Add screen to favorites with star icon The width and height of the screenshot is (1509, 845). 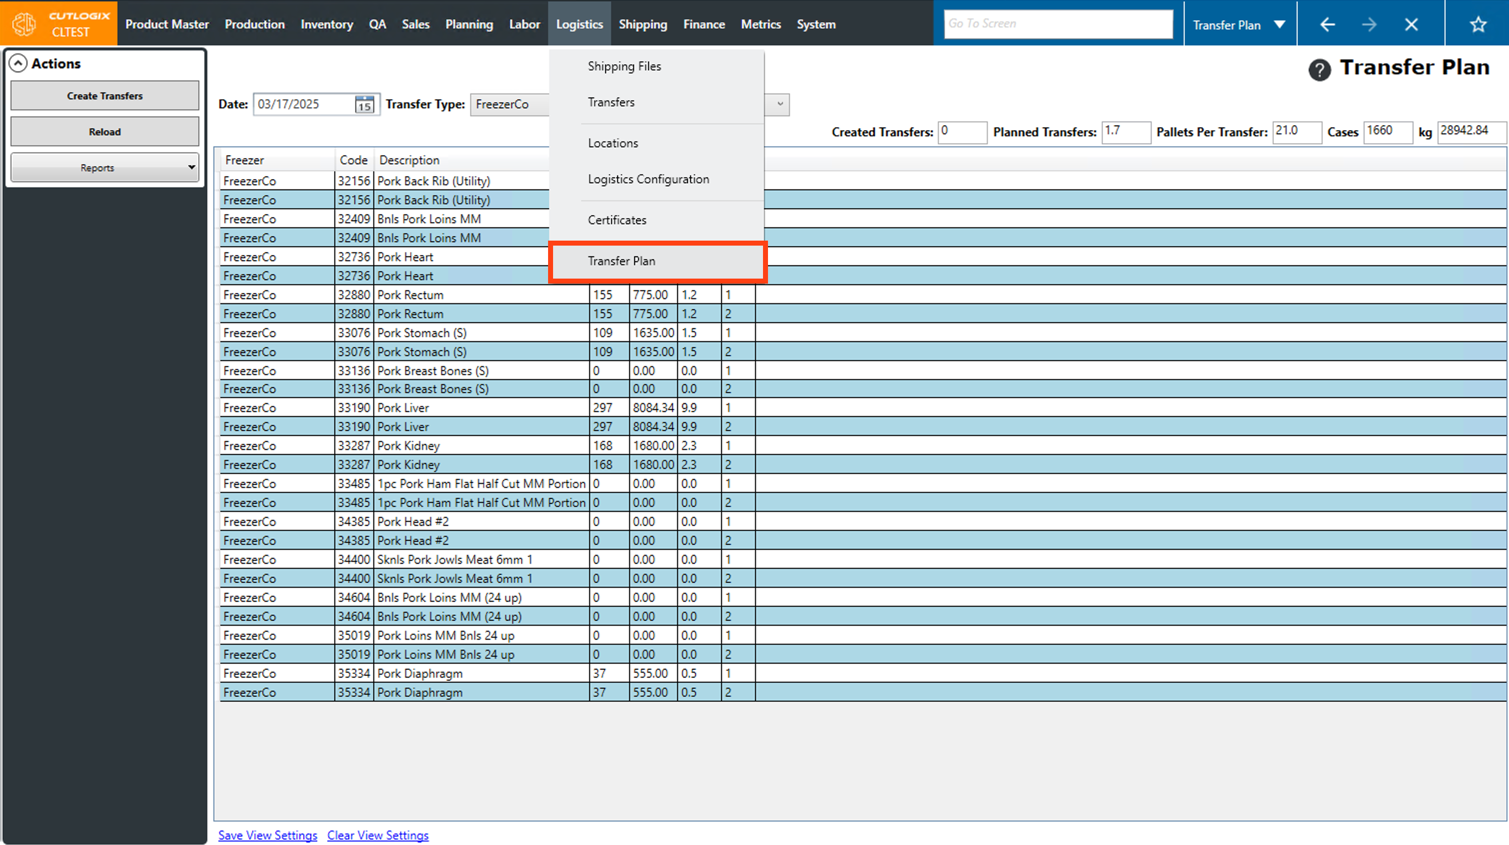(1477, 25)
